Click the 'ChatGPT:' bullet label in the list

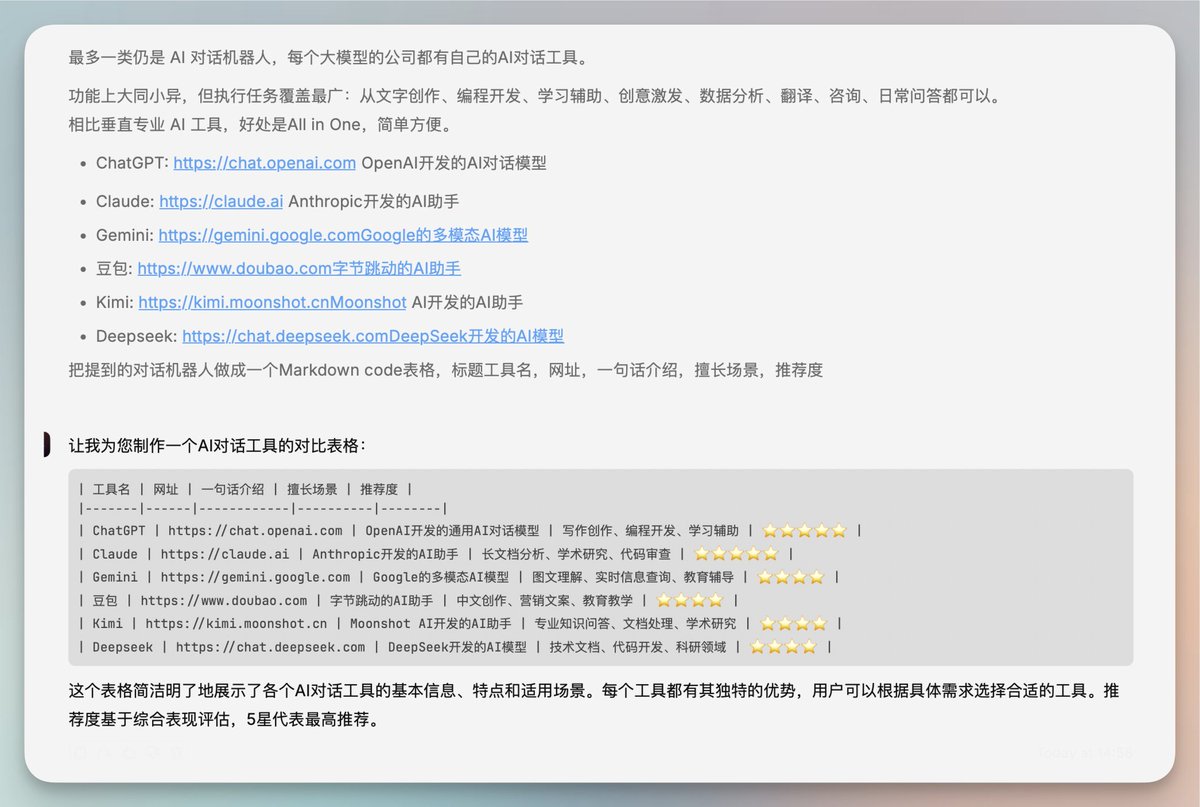(132, 163)
